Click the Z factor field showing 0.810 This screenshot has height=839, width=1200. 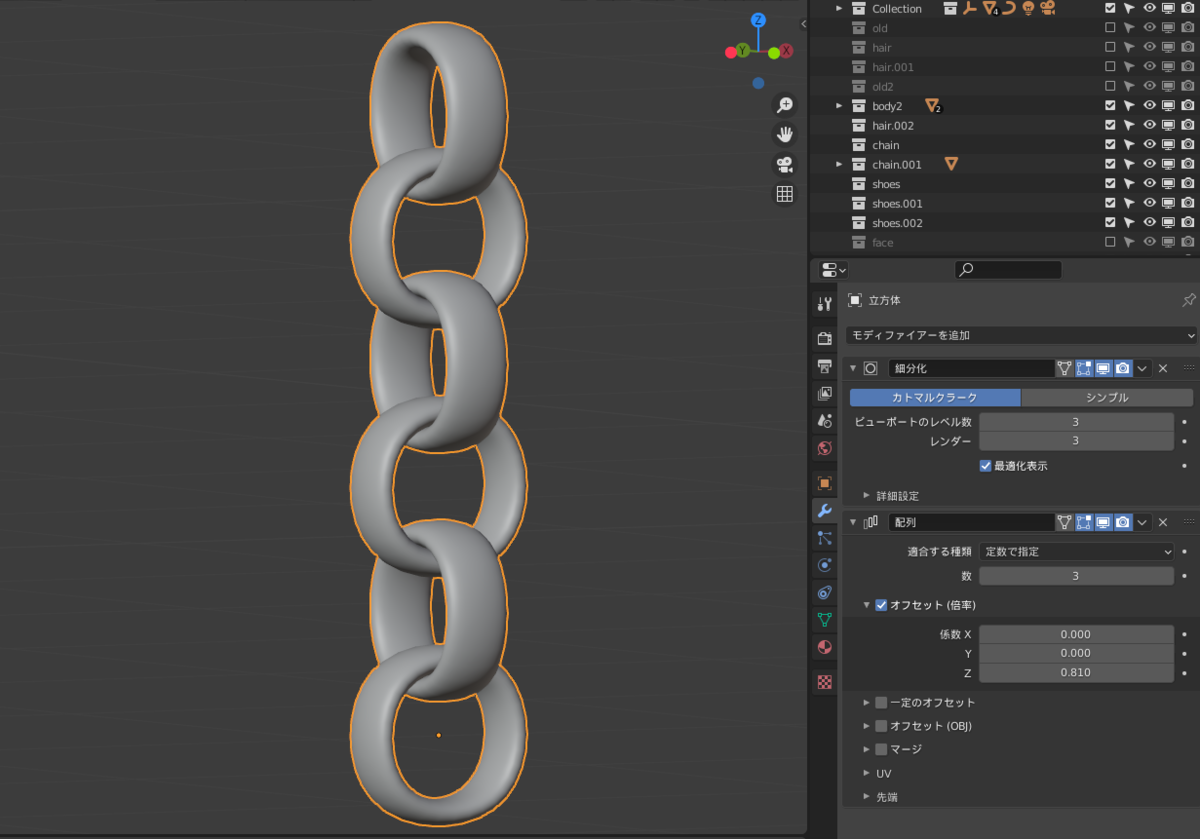[x=1076, y=673]
